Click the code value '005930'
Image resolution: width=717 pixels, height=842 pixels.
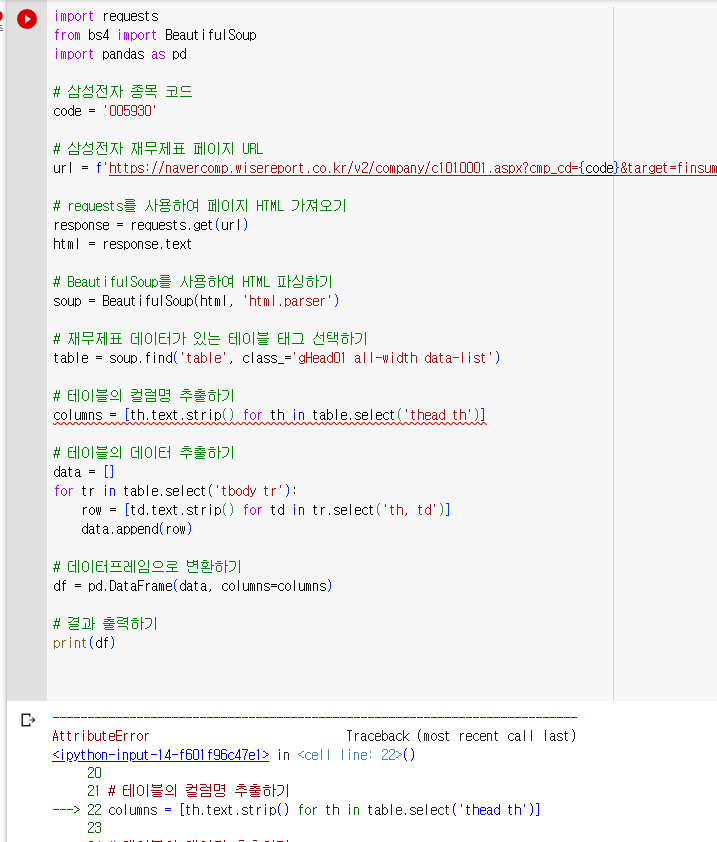(x=129, y=111)
